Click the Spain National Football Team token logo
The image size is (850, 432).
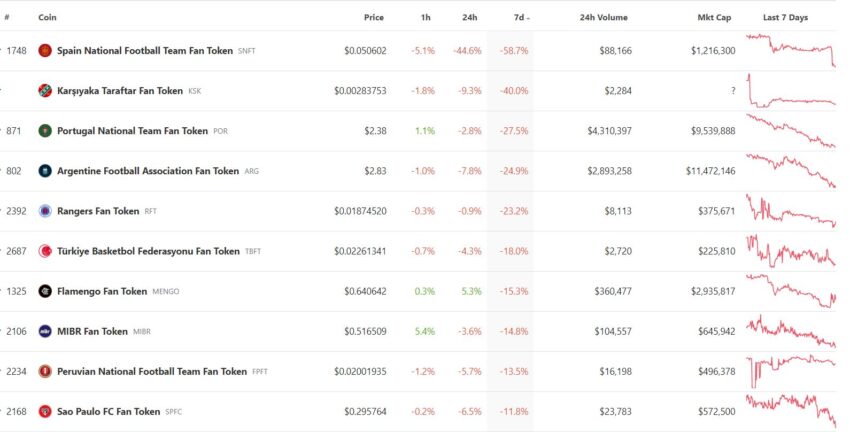coord(45,51)
